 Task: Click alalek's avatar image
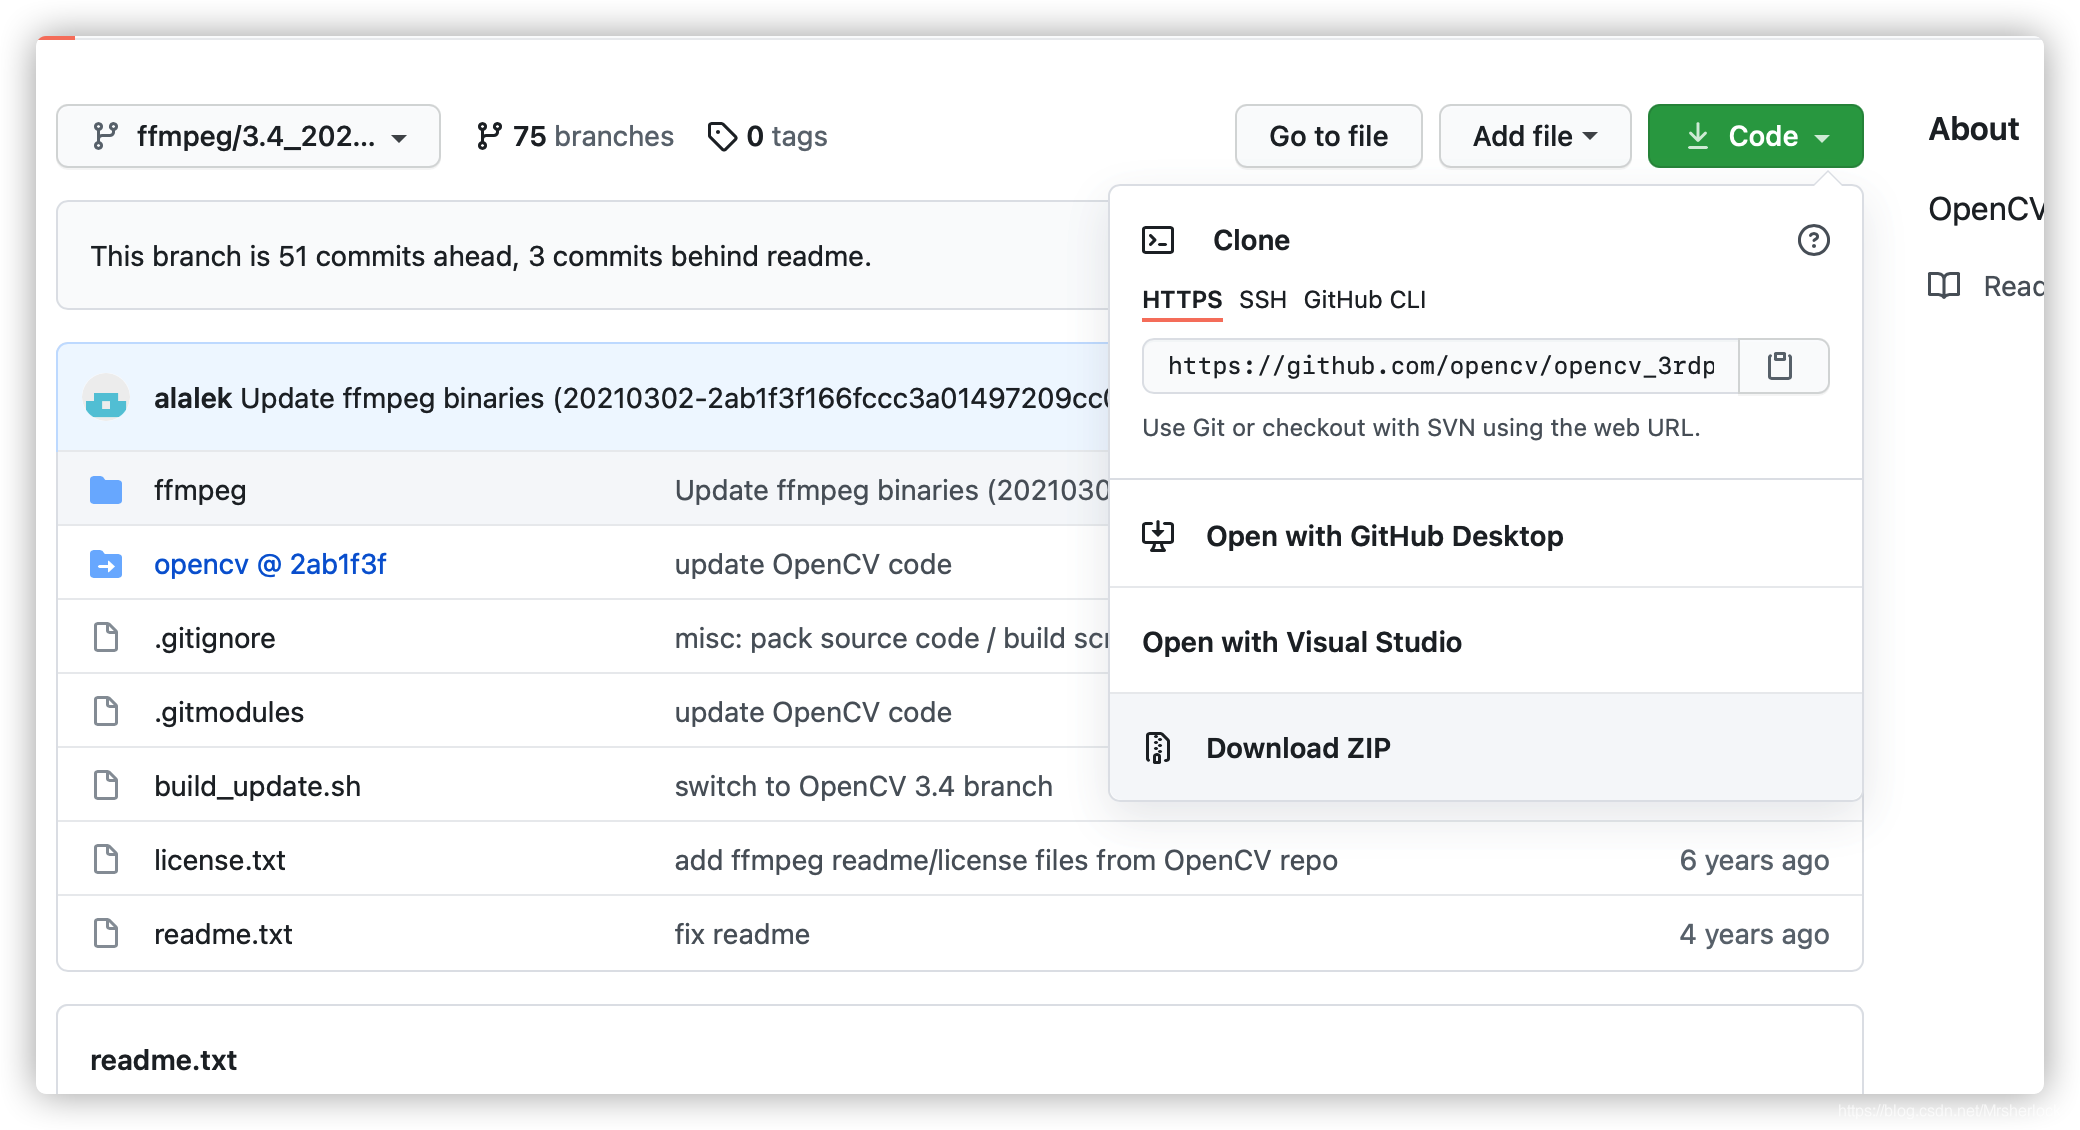pyautogui.click(x=106, y=398)
